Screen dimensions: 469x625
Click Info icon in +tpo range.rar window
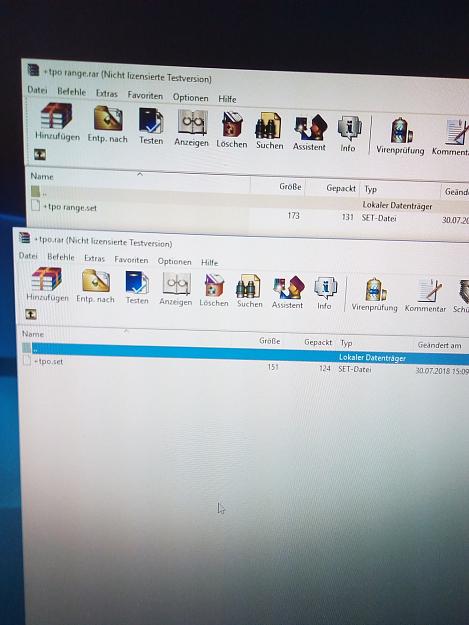click(349, 129)
